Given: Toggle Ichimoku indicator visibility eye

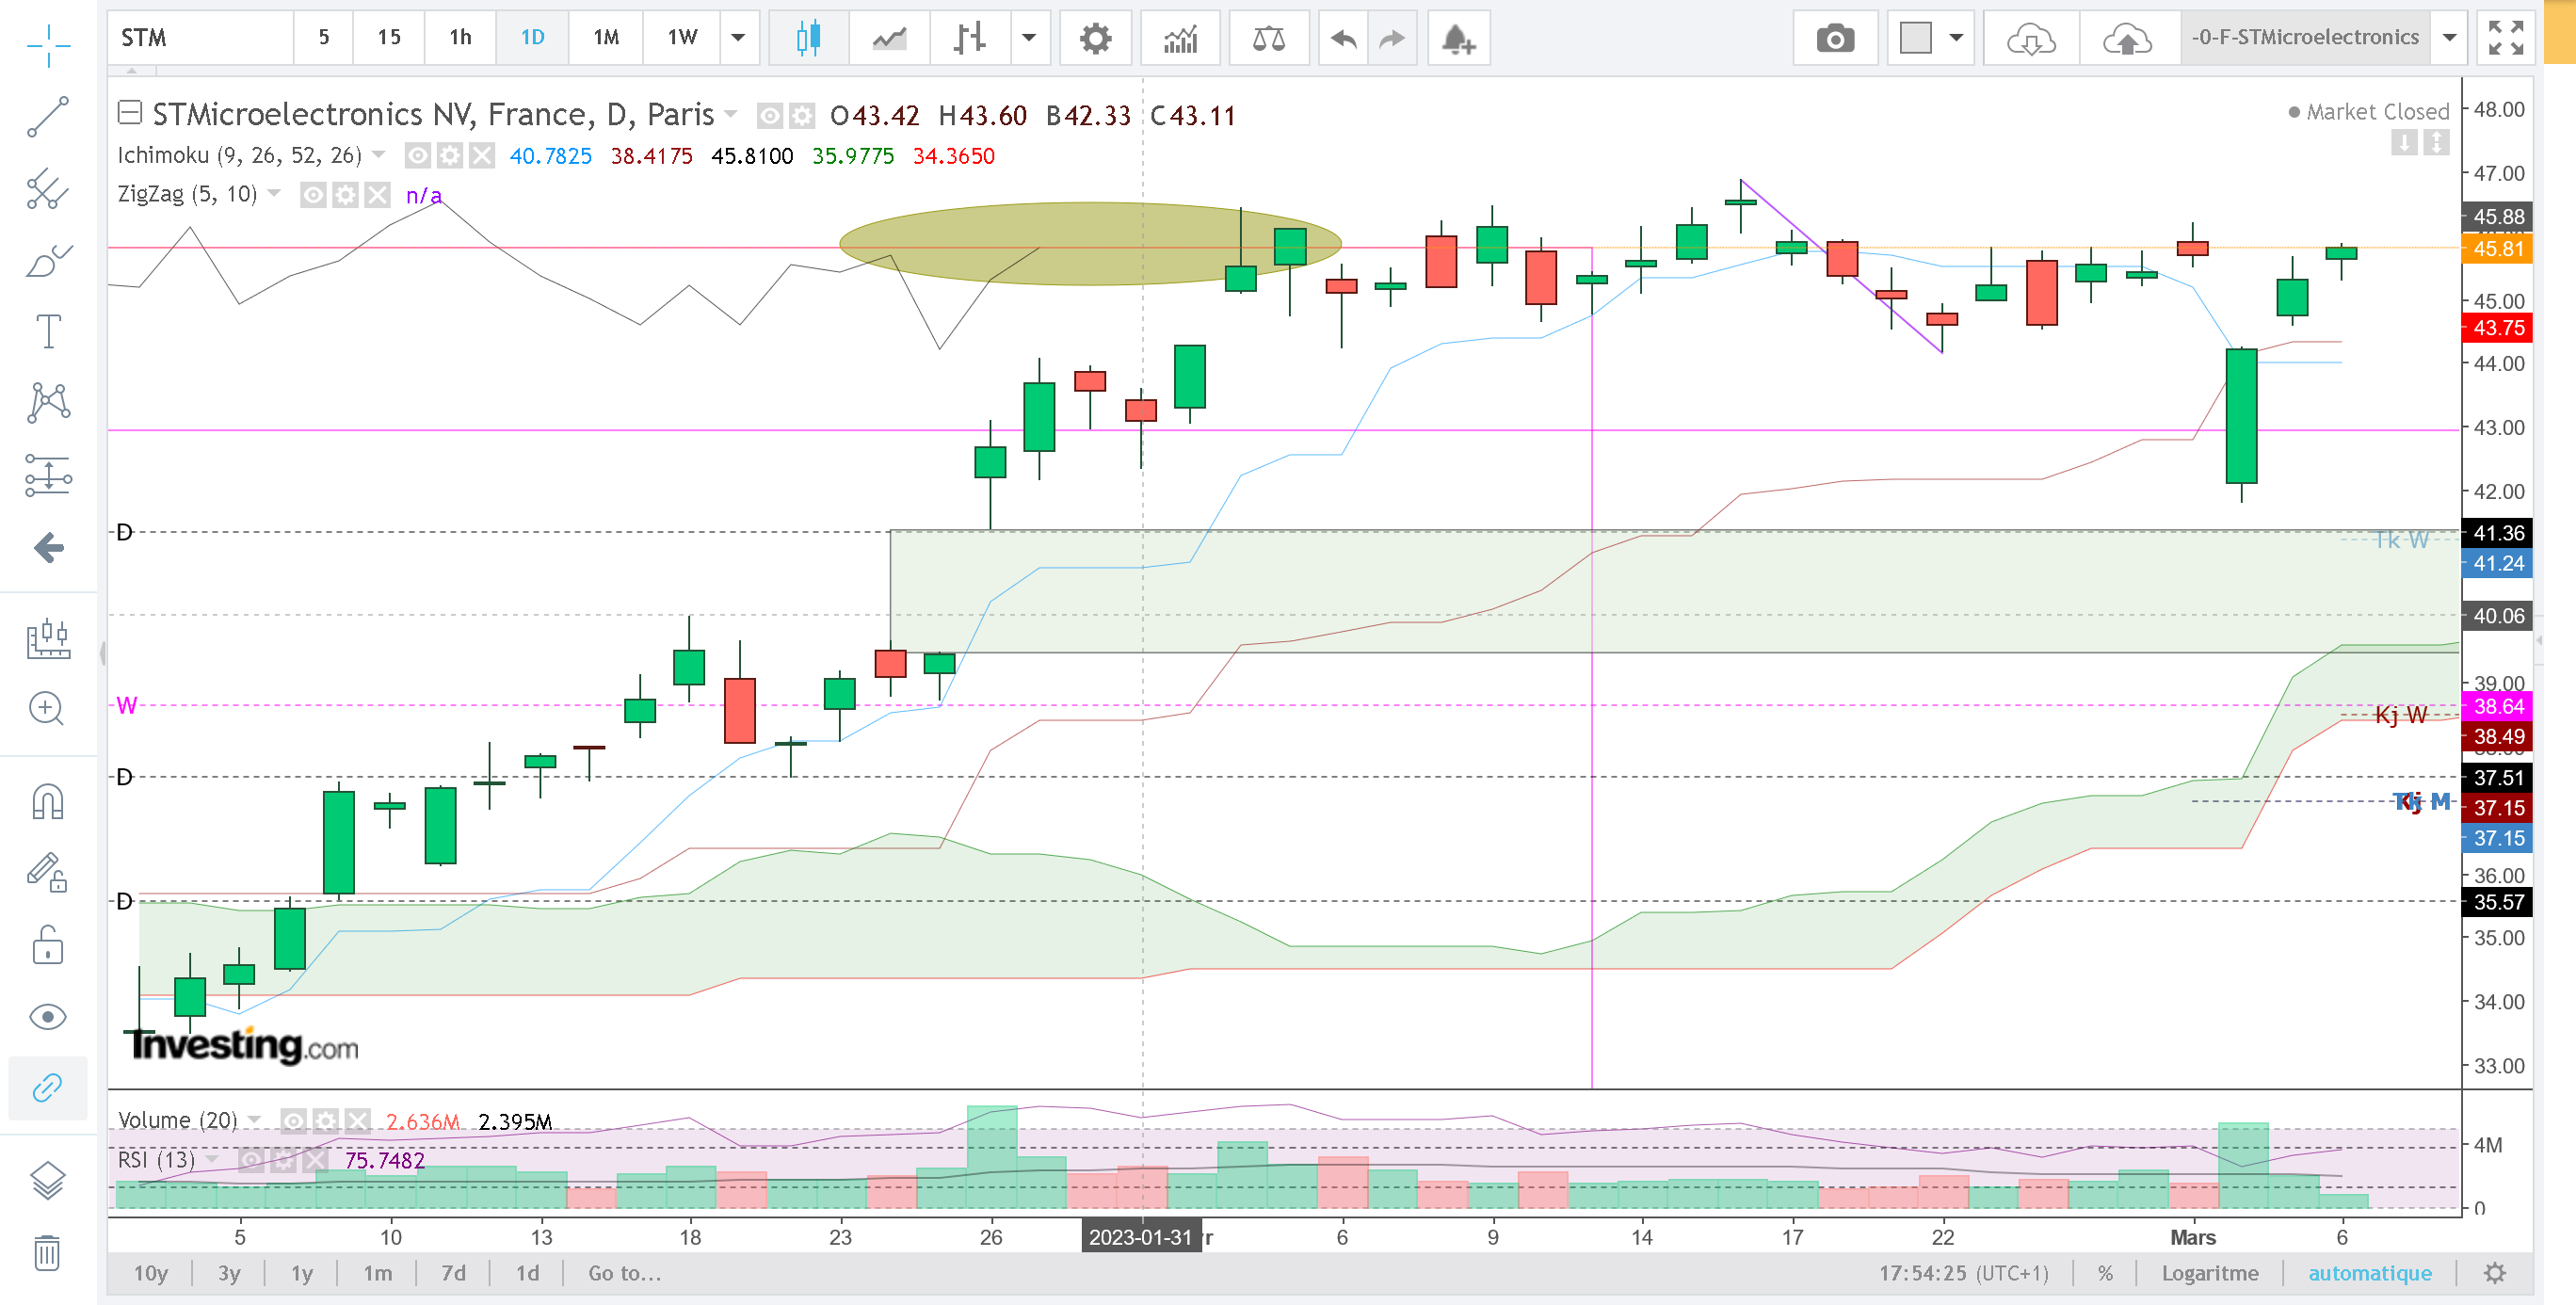Looking at the screenshot, I should coord(418,156).
